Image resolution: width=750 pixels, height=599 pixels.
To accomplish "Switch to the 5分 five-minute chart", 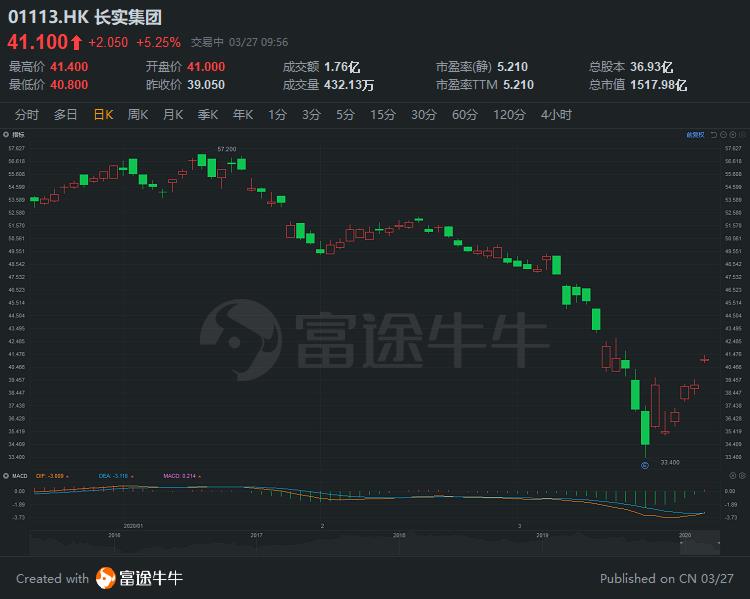I will point(345,115).
